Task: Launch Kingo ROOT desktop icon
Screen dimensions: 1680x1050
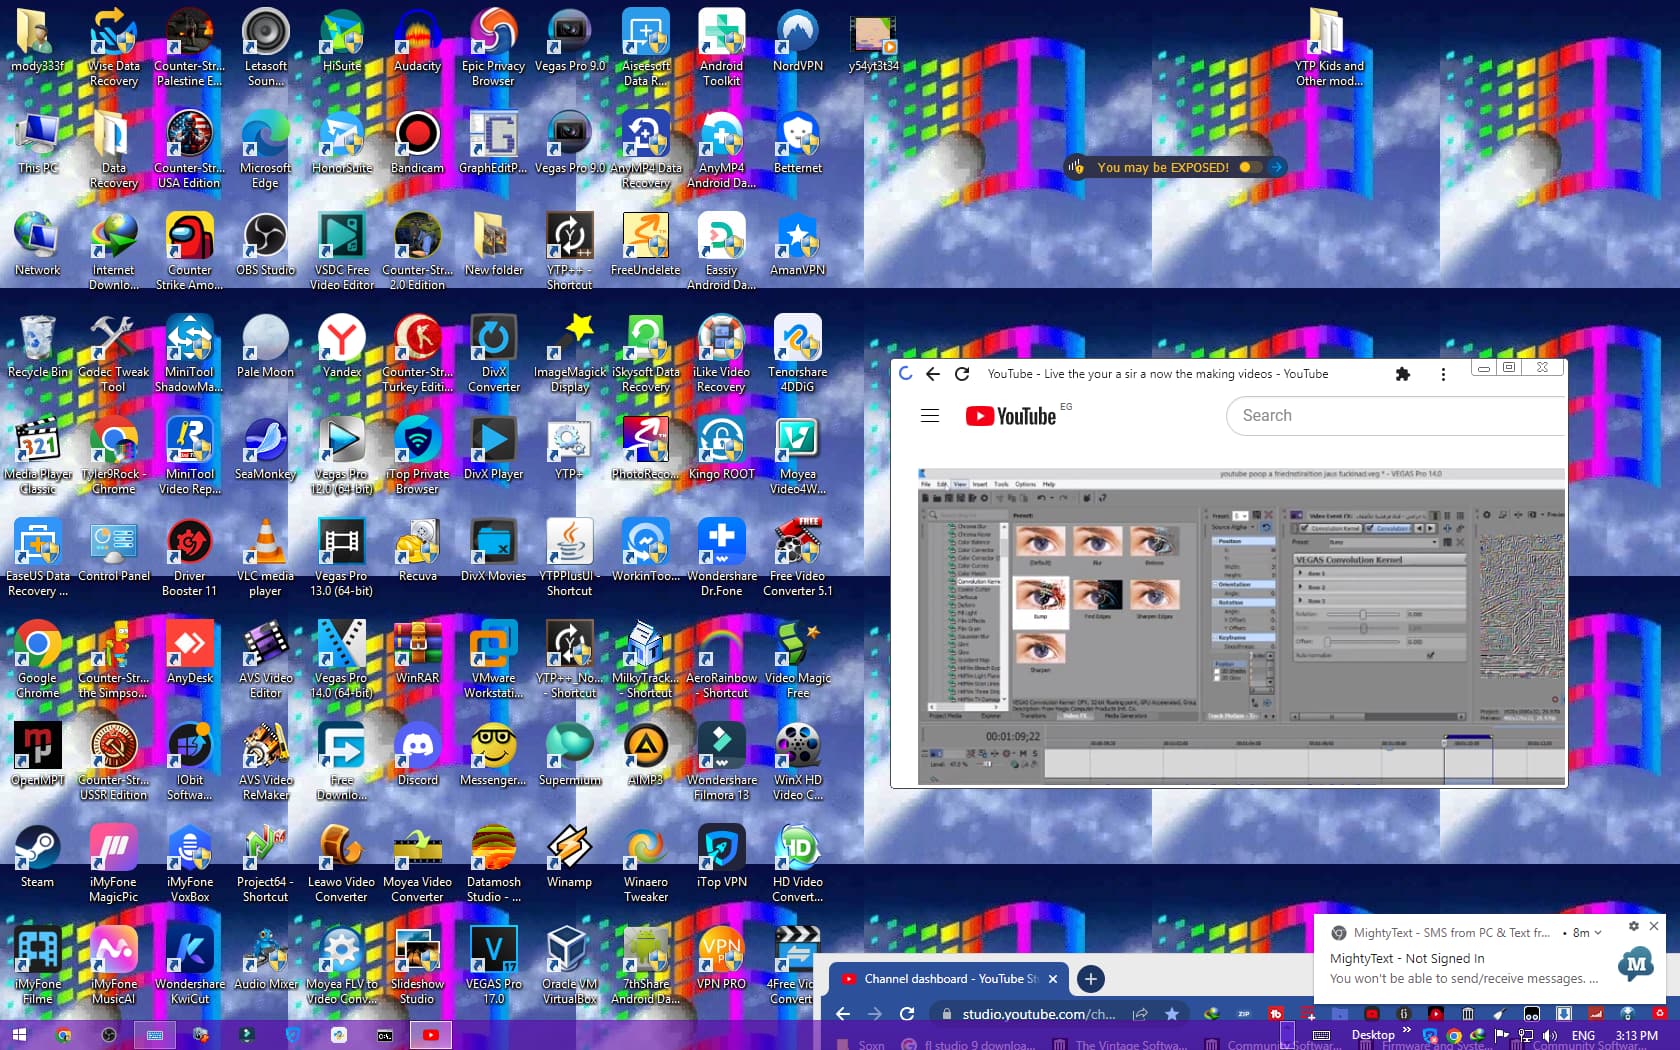Action: (x=721, y=449)
